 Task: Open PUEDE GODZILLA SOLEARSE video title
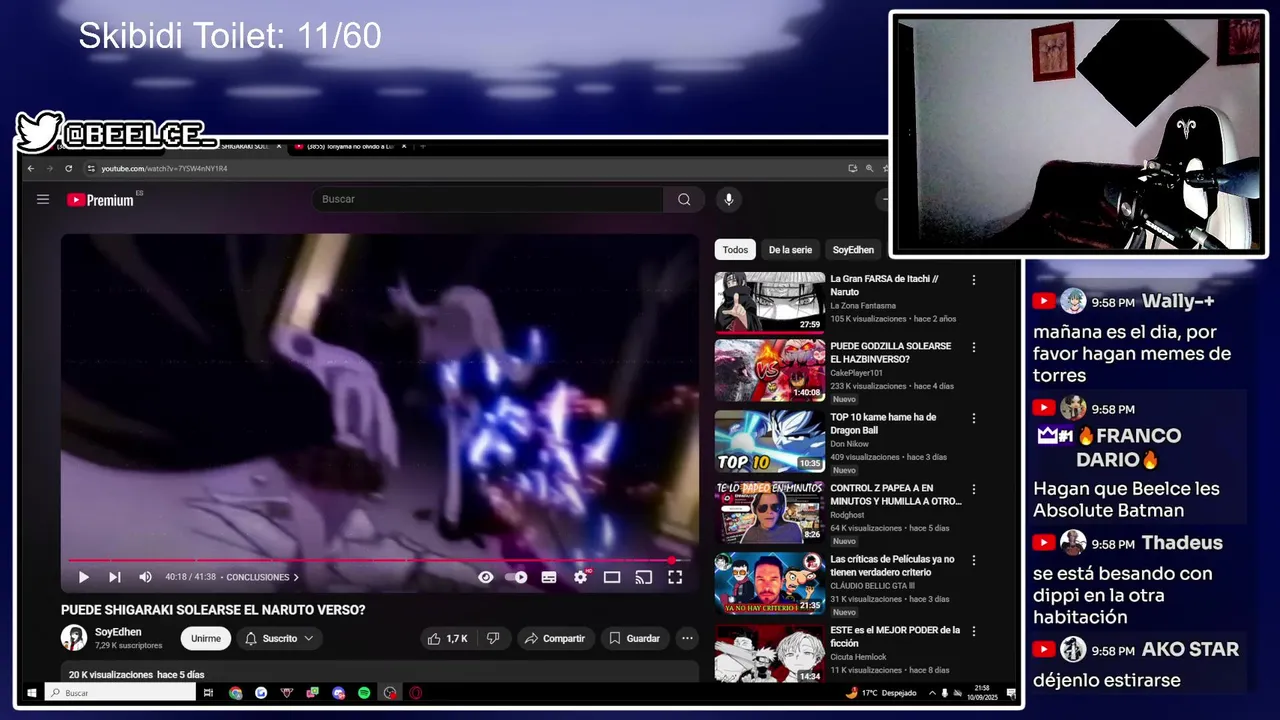coord(890,352)
